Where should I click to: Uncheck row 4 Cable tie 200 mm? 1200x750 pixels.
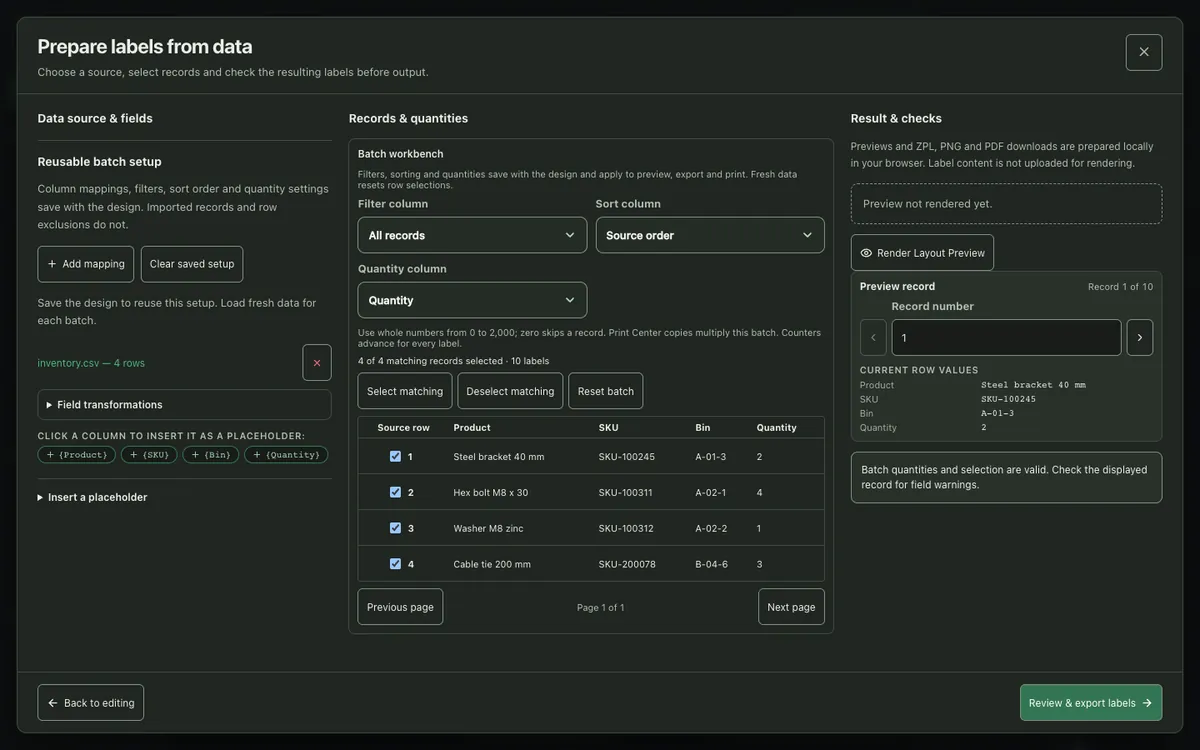point(395,564)
